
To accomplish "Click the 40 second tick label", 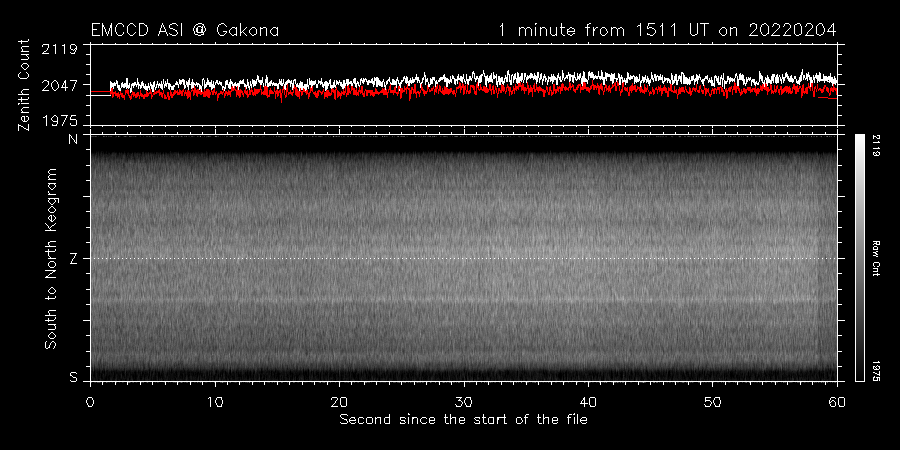I will click(588, 401).
